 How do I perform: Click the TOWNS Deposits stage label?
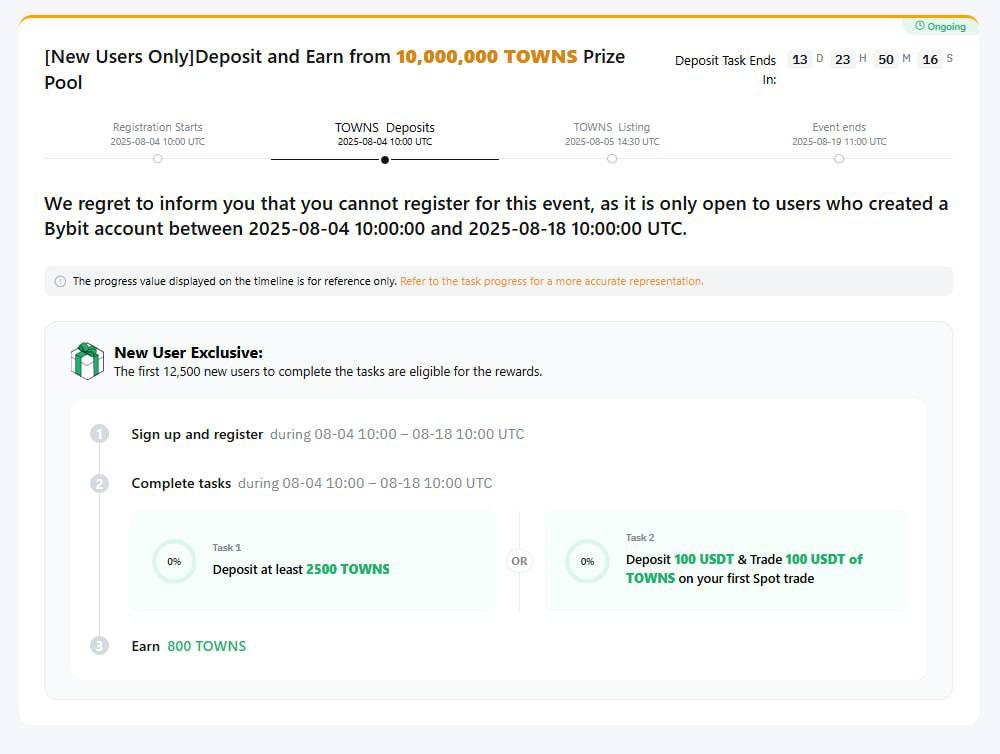[x=385, y=128]
